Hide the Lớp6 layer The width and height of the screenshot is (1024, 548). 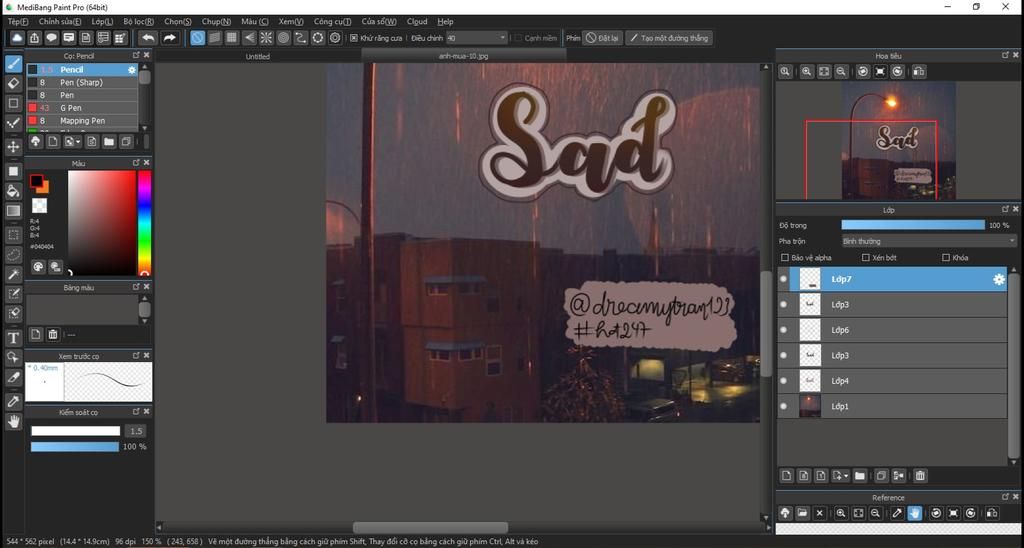point(784,330)
